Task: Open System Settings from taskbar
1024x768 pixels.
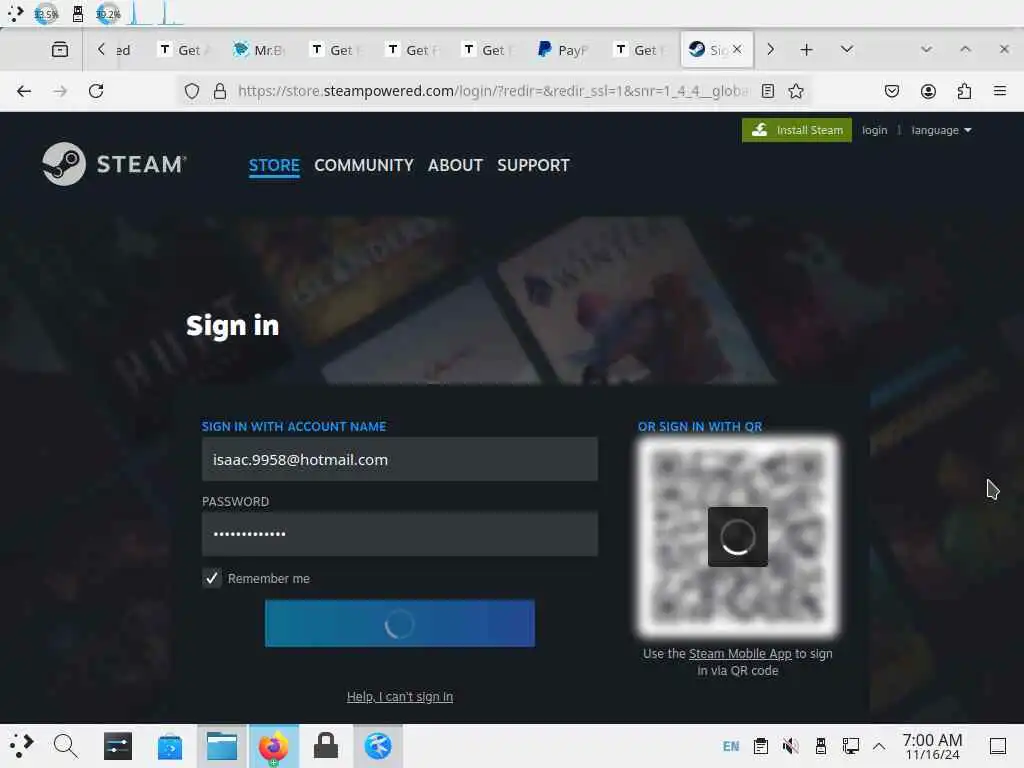Action: coord(118,746)
